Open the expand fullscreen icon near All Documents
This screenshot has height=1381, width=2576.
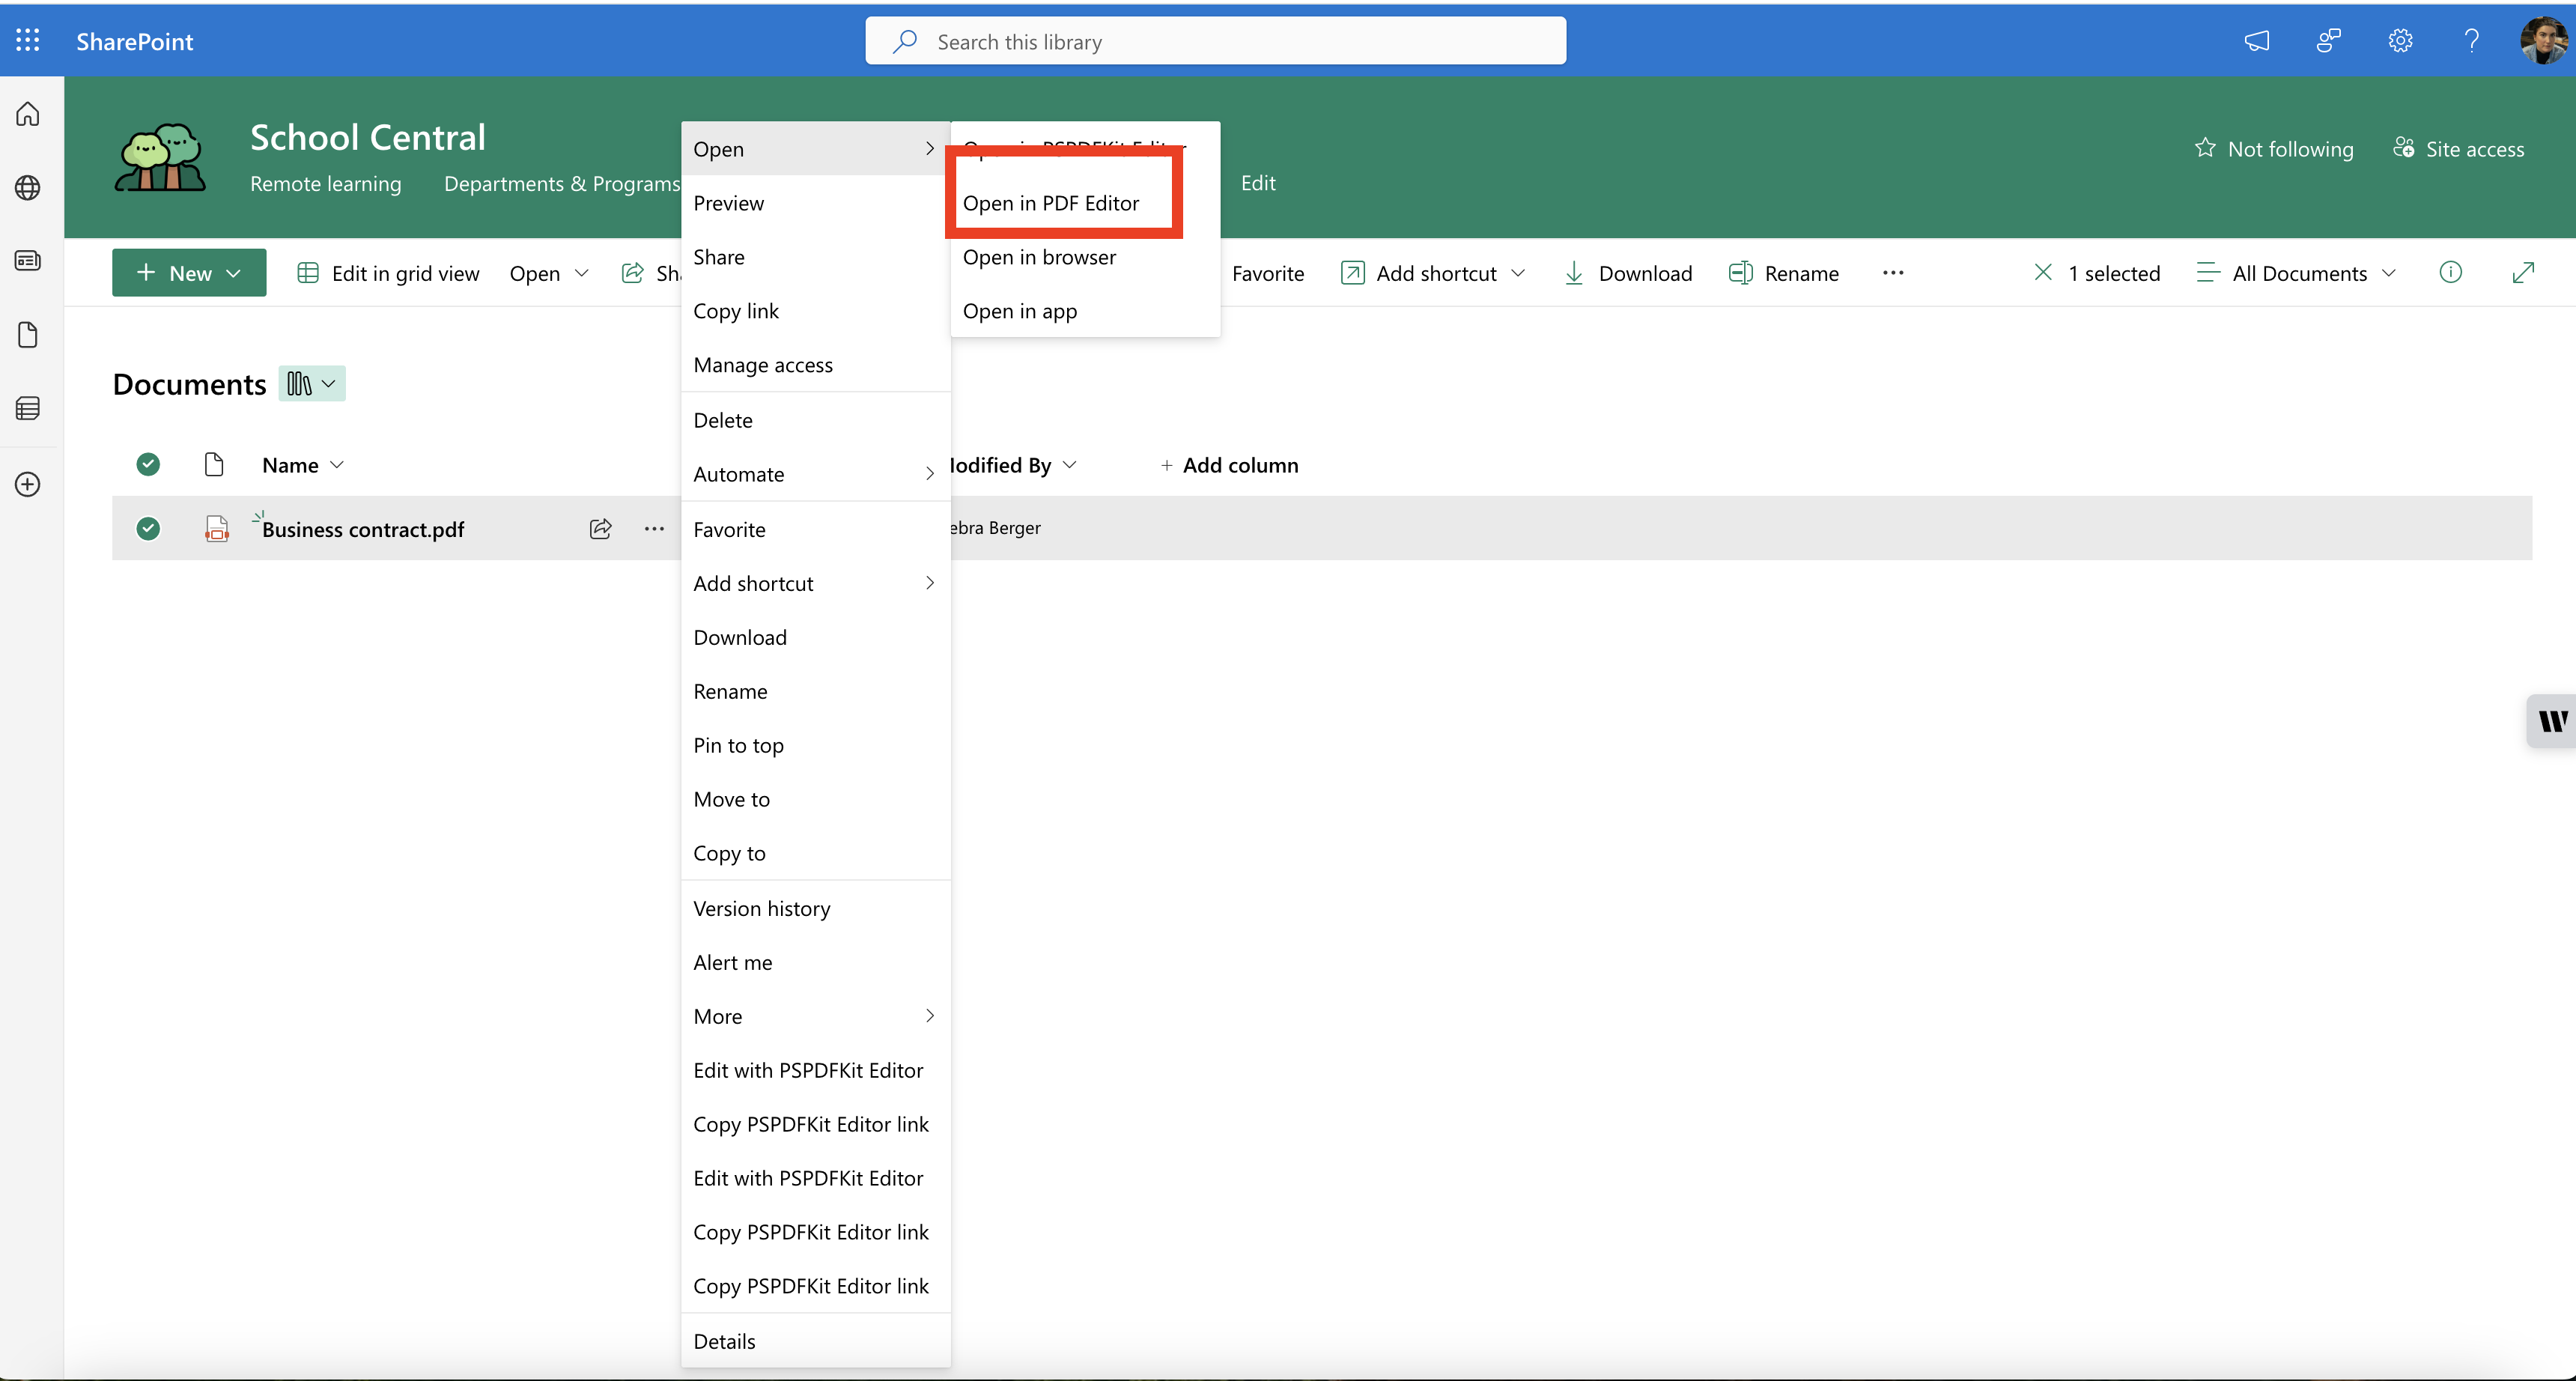click(2524, 272)
